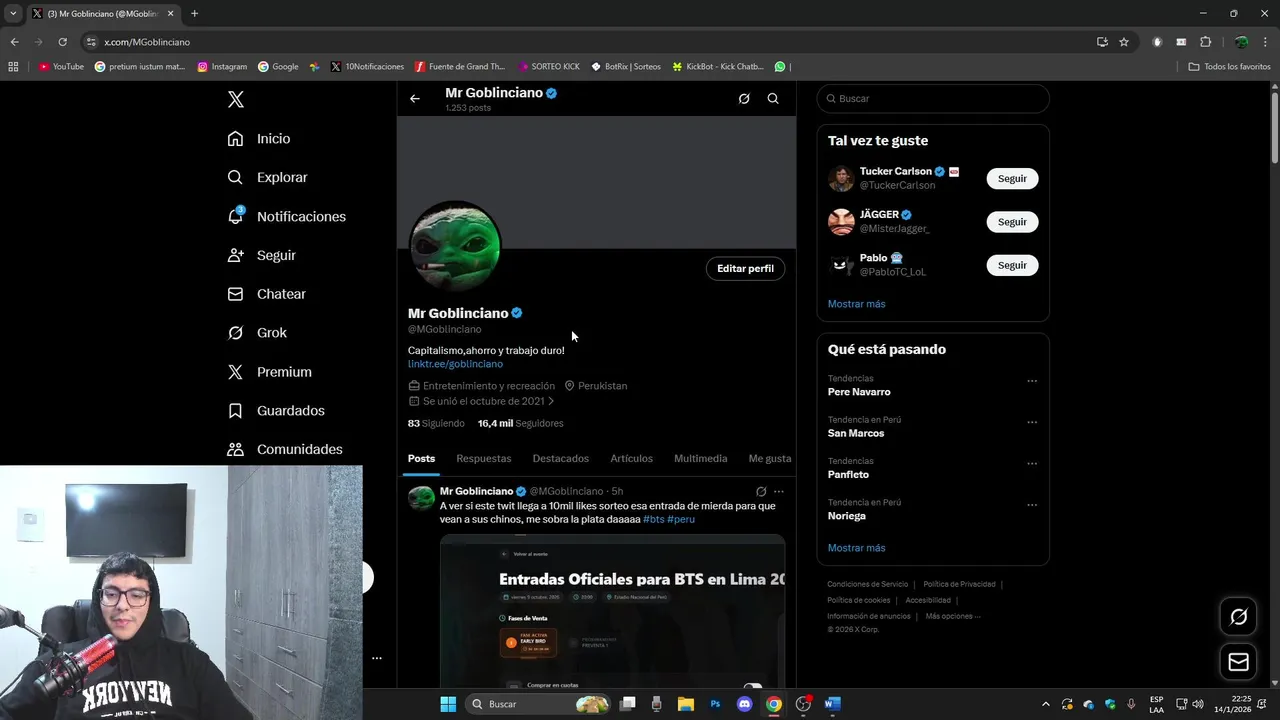Image resolution: width=1280 pixels, height=720 pixels.
Task: Open Premium in the sidebar
Action: [269, 372]
